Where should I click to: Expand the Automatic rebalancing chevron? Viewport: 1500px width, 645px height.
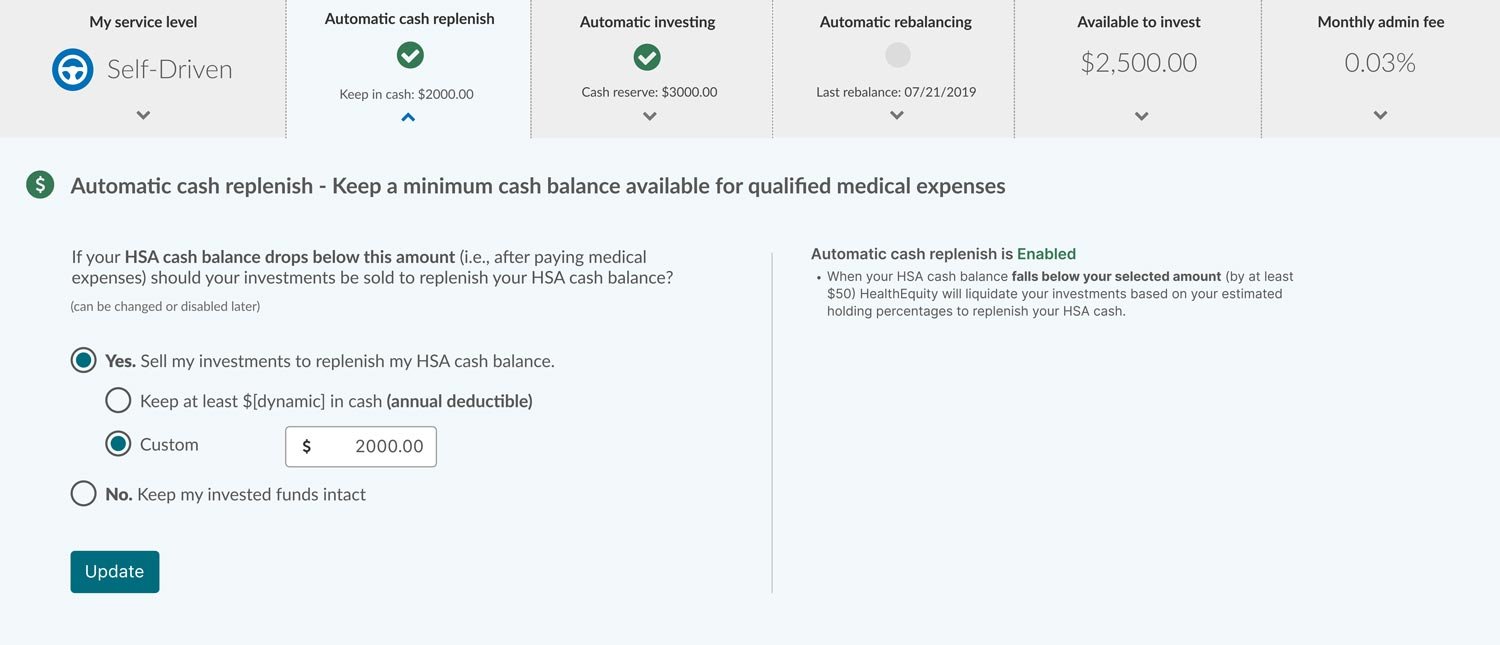(x=897, y=115)
